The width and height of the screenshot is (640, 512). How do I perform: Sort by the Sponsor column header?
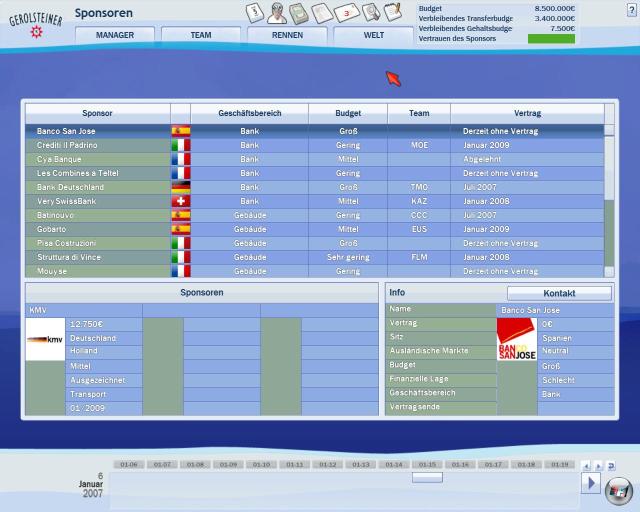pyautogui.click(x=98, y=113)
